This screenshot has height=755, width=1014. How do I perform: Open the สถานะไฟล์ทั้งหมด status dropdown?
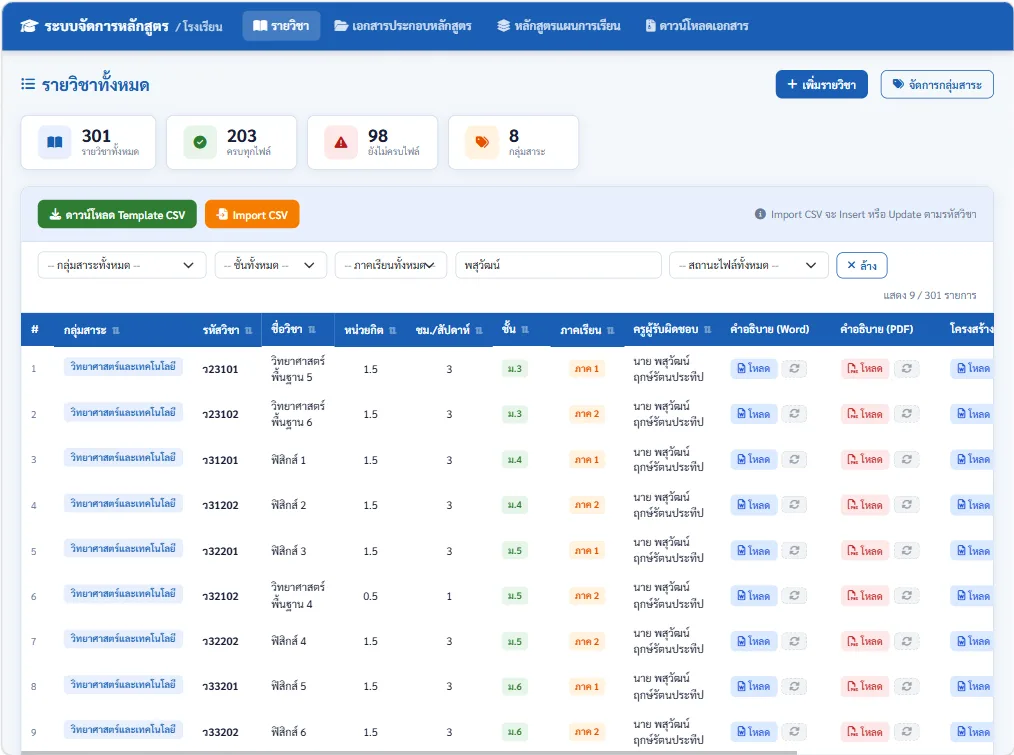748,265
